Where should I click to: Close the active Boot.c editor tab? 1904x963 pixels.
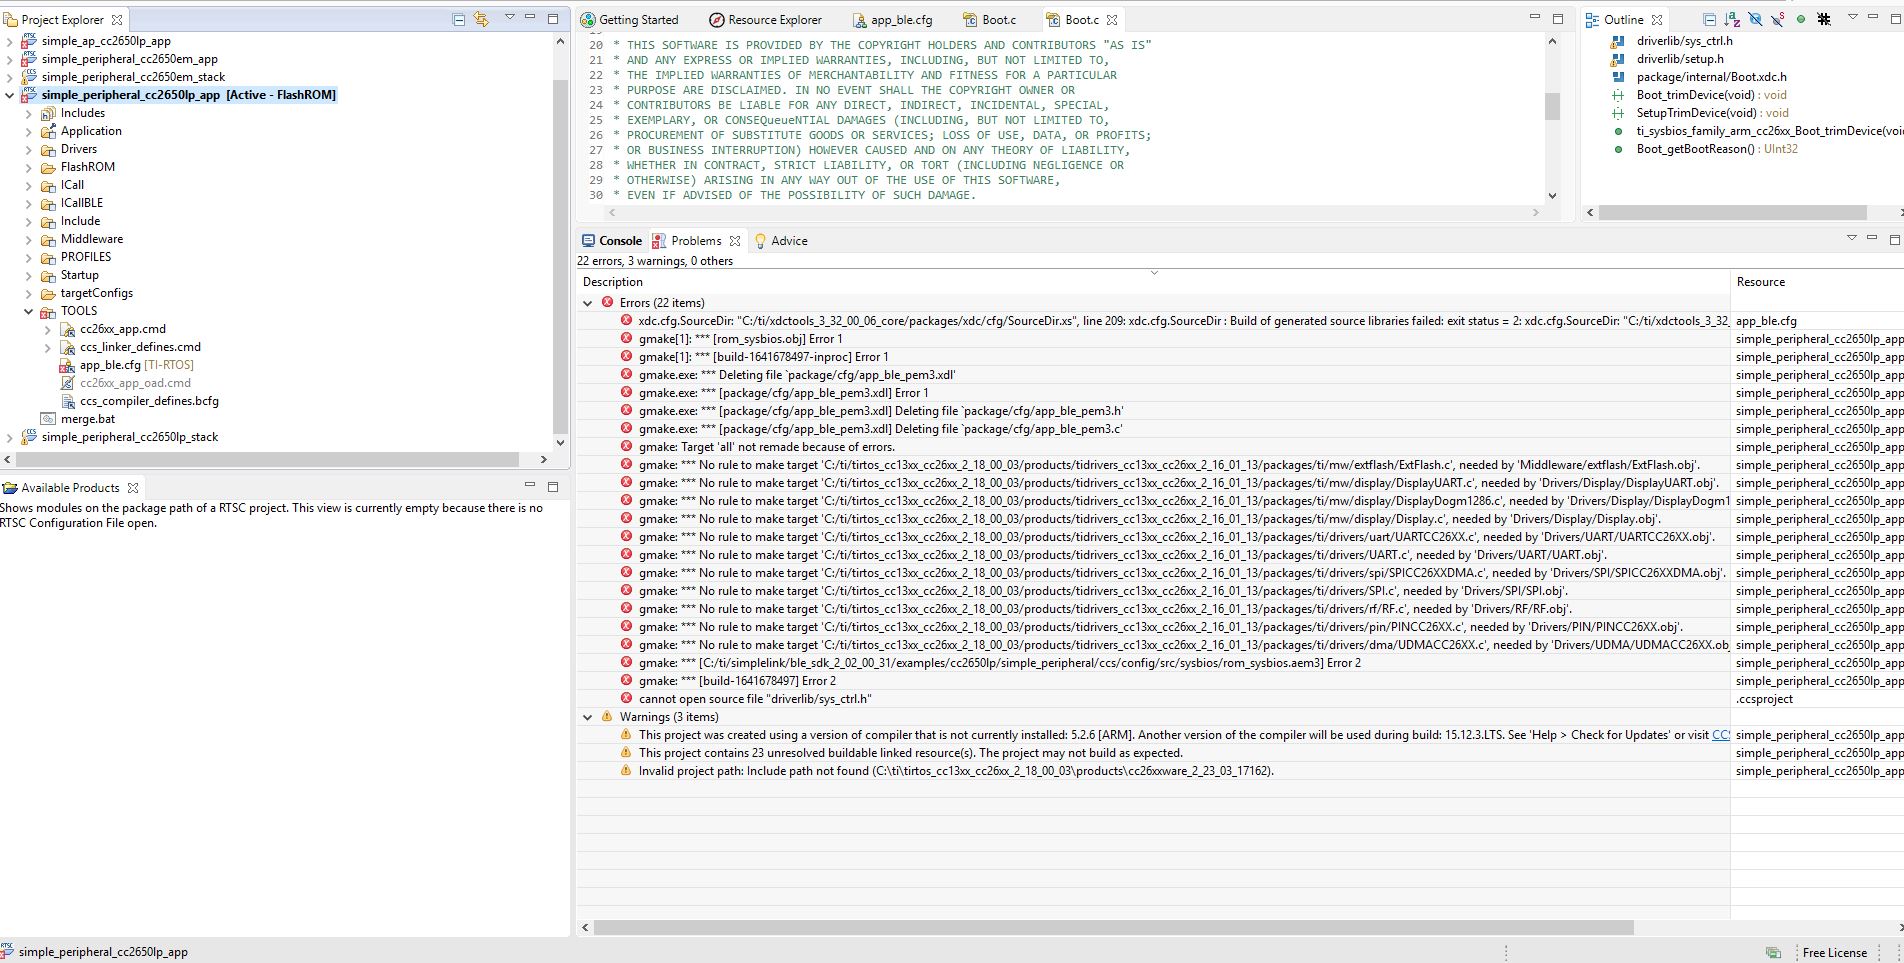click(x=1112, y=19)
